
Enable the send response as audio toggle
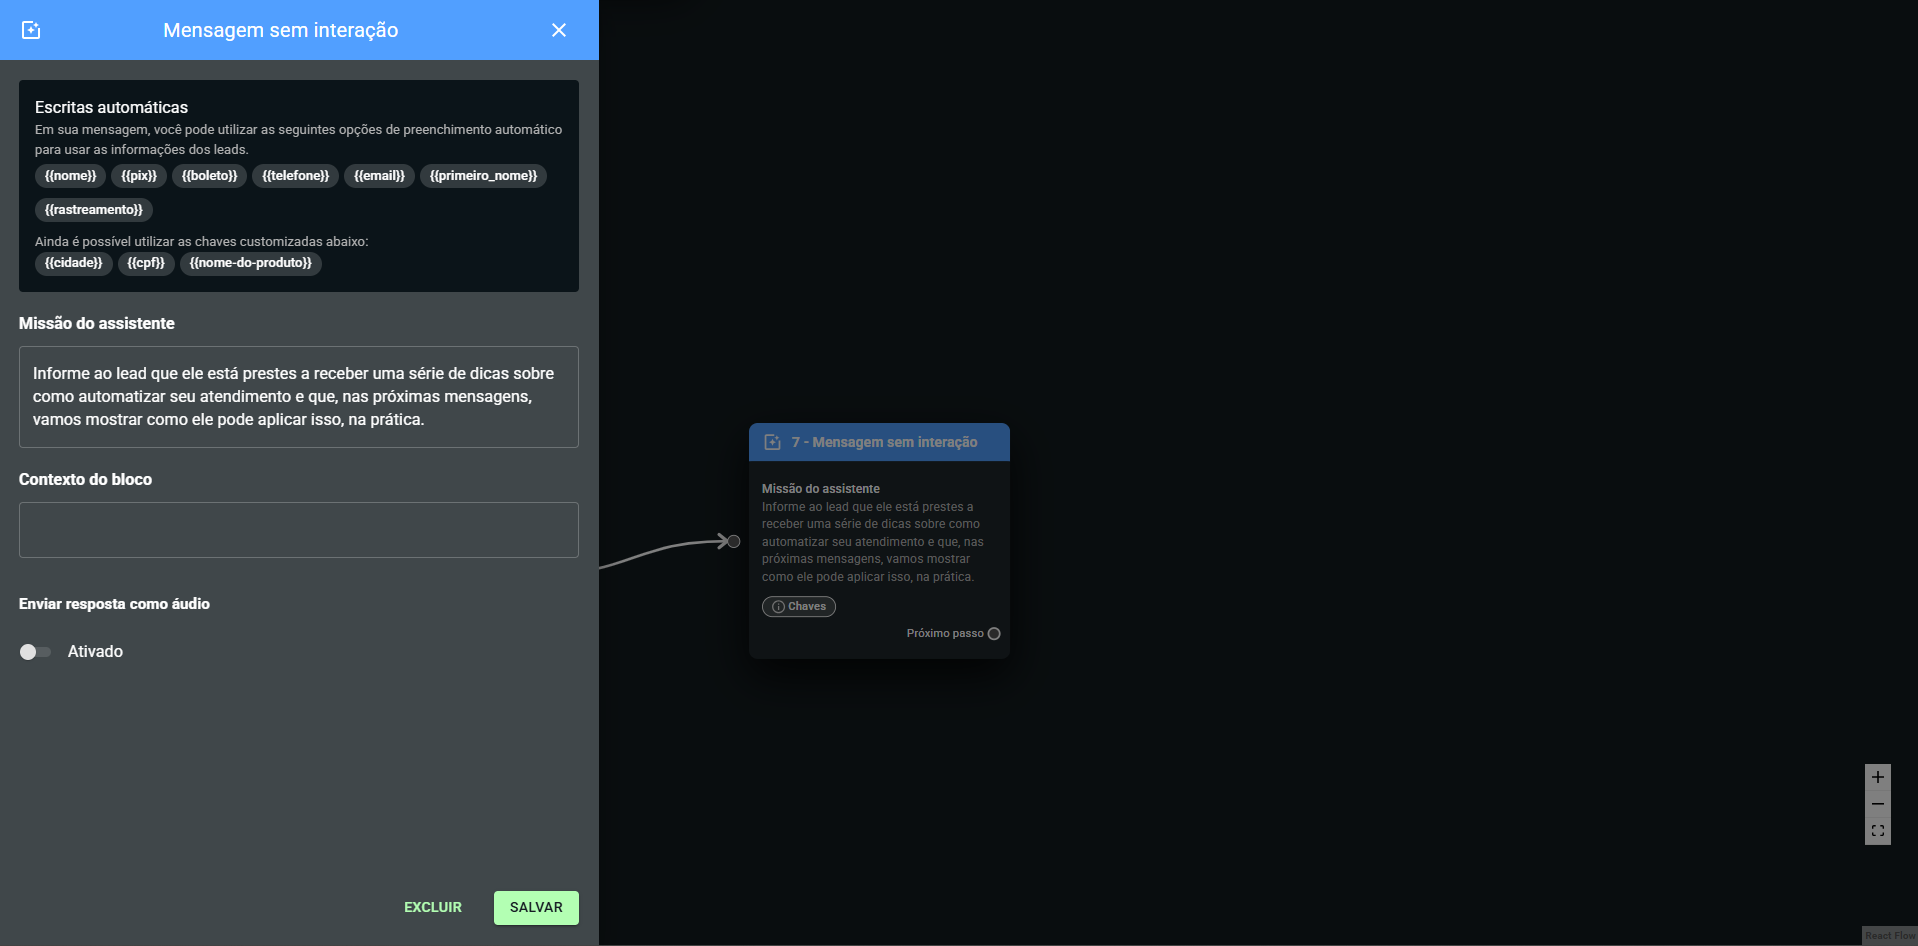(35, 652)
